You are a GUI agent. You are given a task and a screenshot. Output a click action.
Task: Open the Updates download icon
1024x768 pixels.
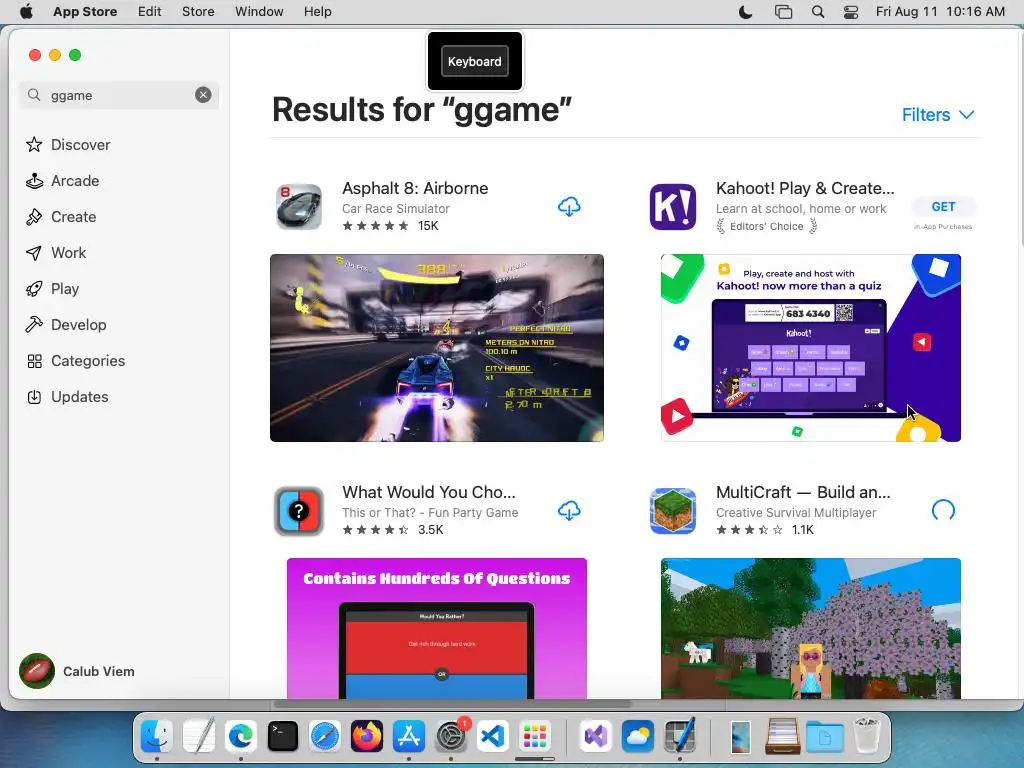click(34, 396)
